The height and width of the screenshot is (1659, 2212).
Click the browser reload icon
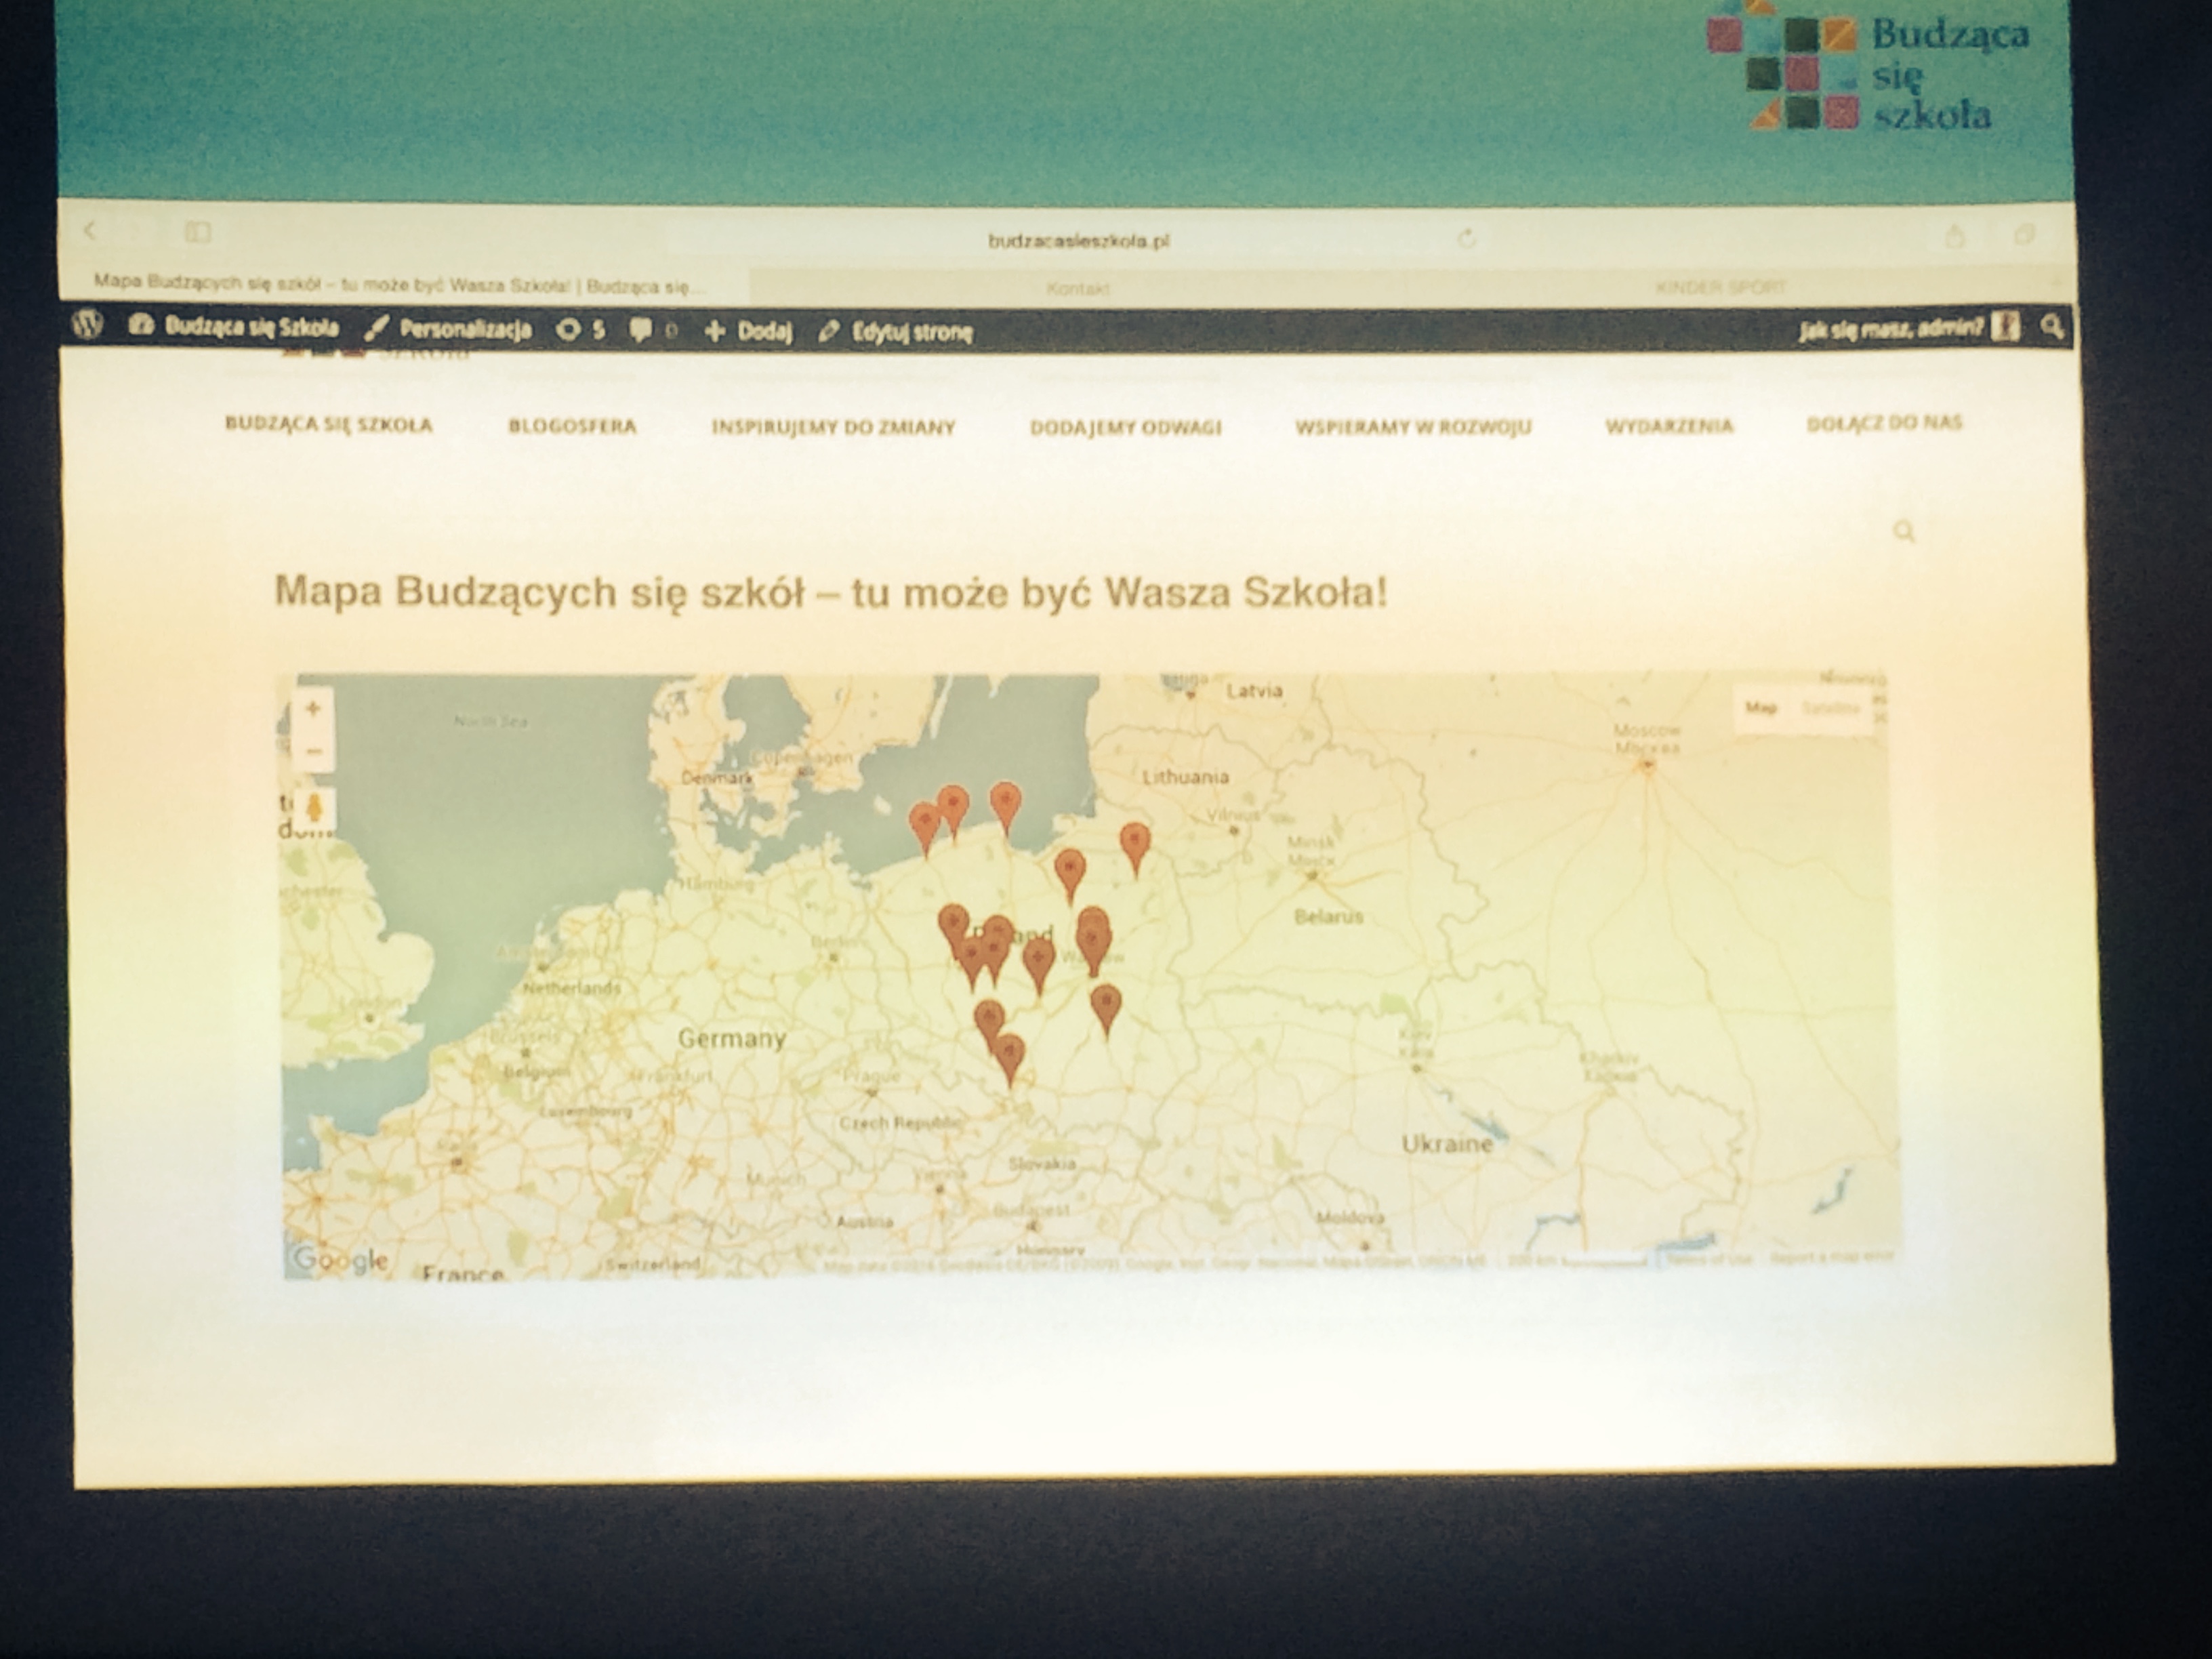click(x=1466, y=238)
